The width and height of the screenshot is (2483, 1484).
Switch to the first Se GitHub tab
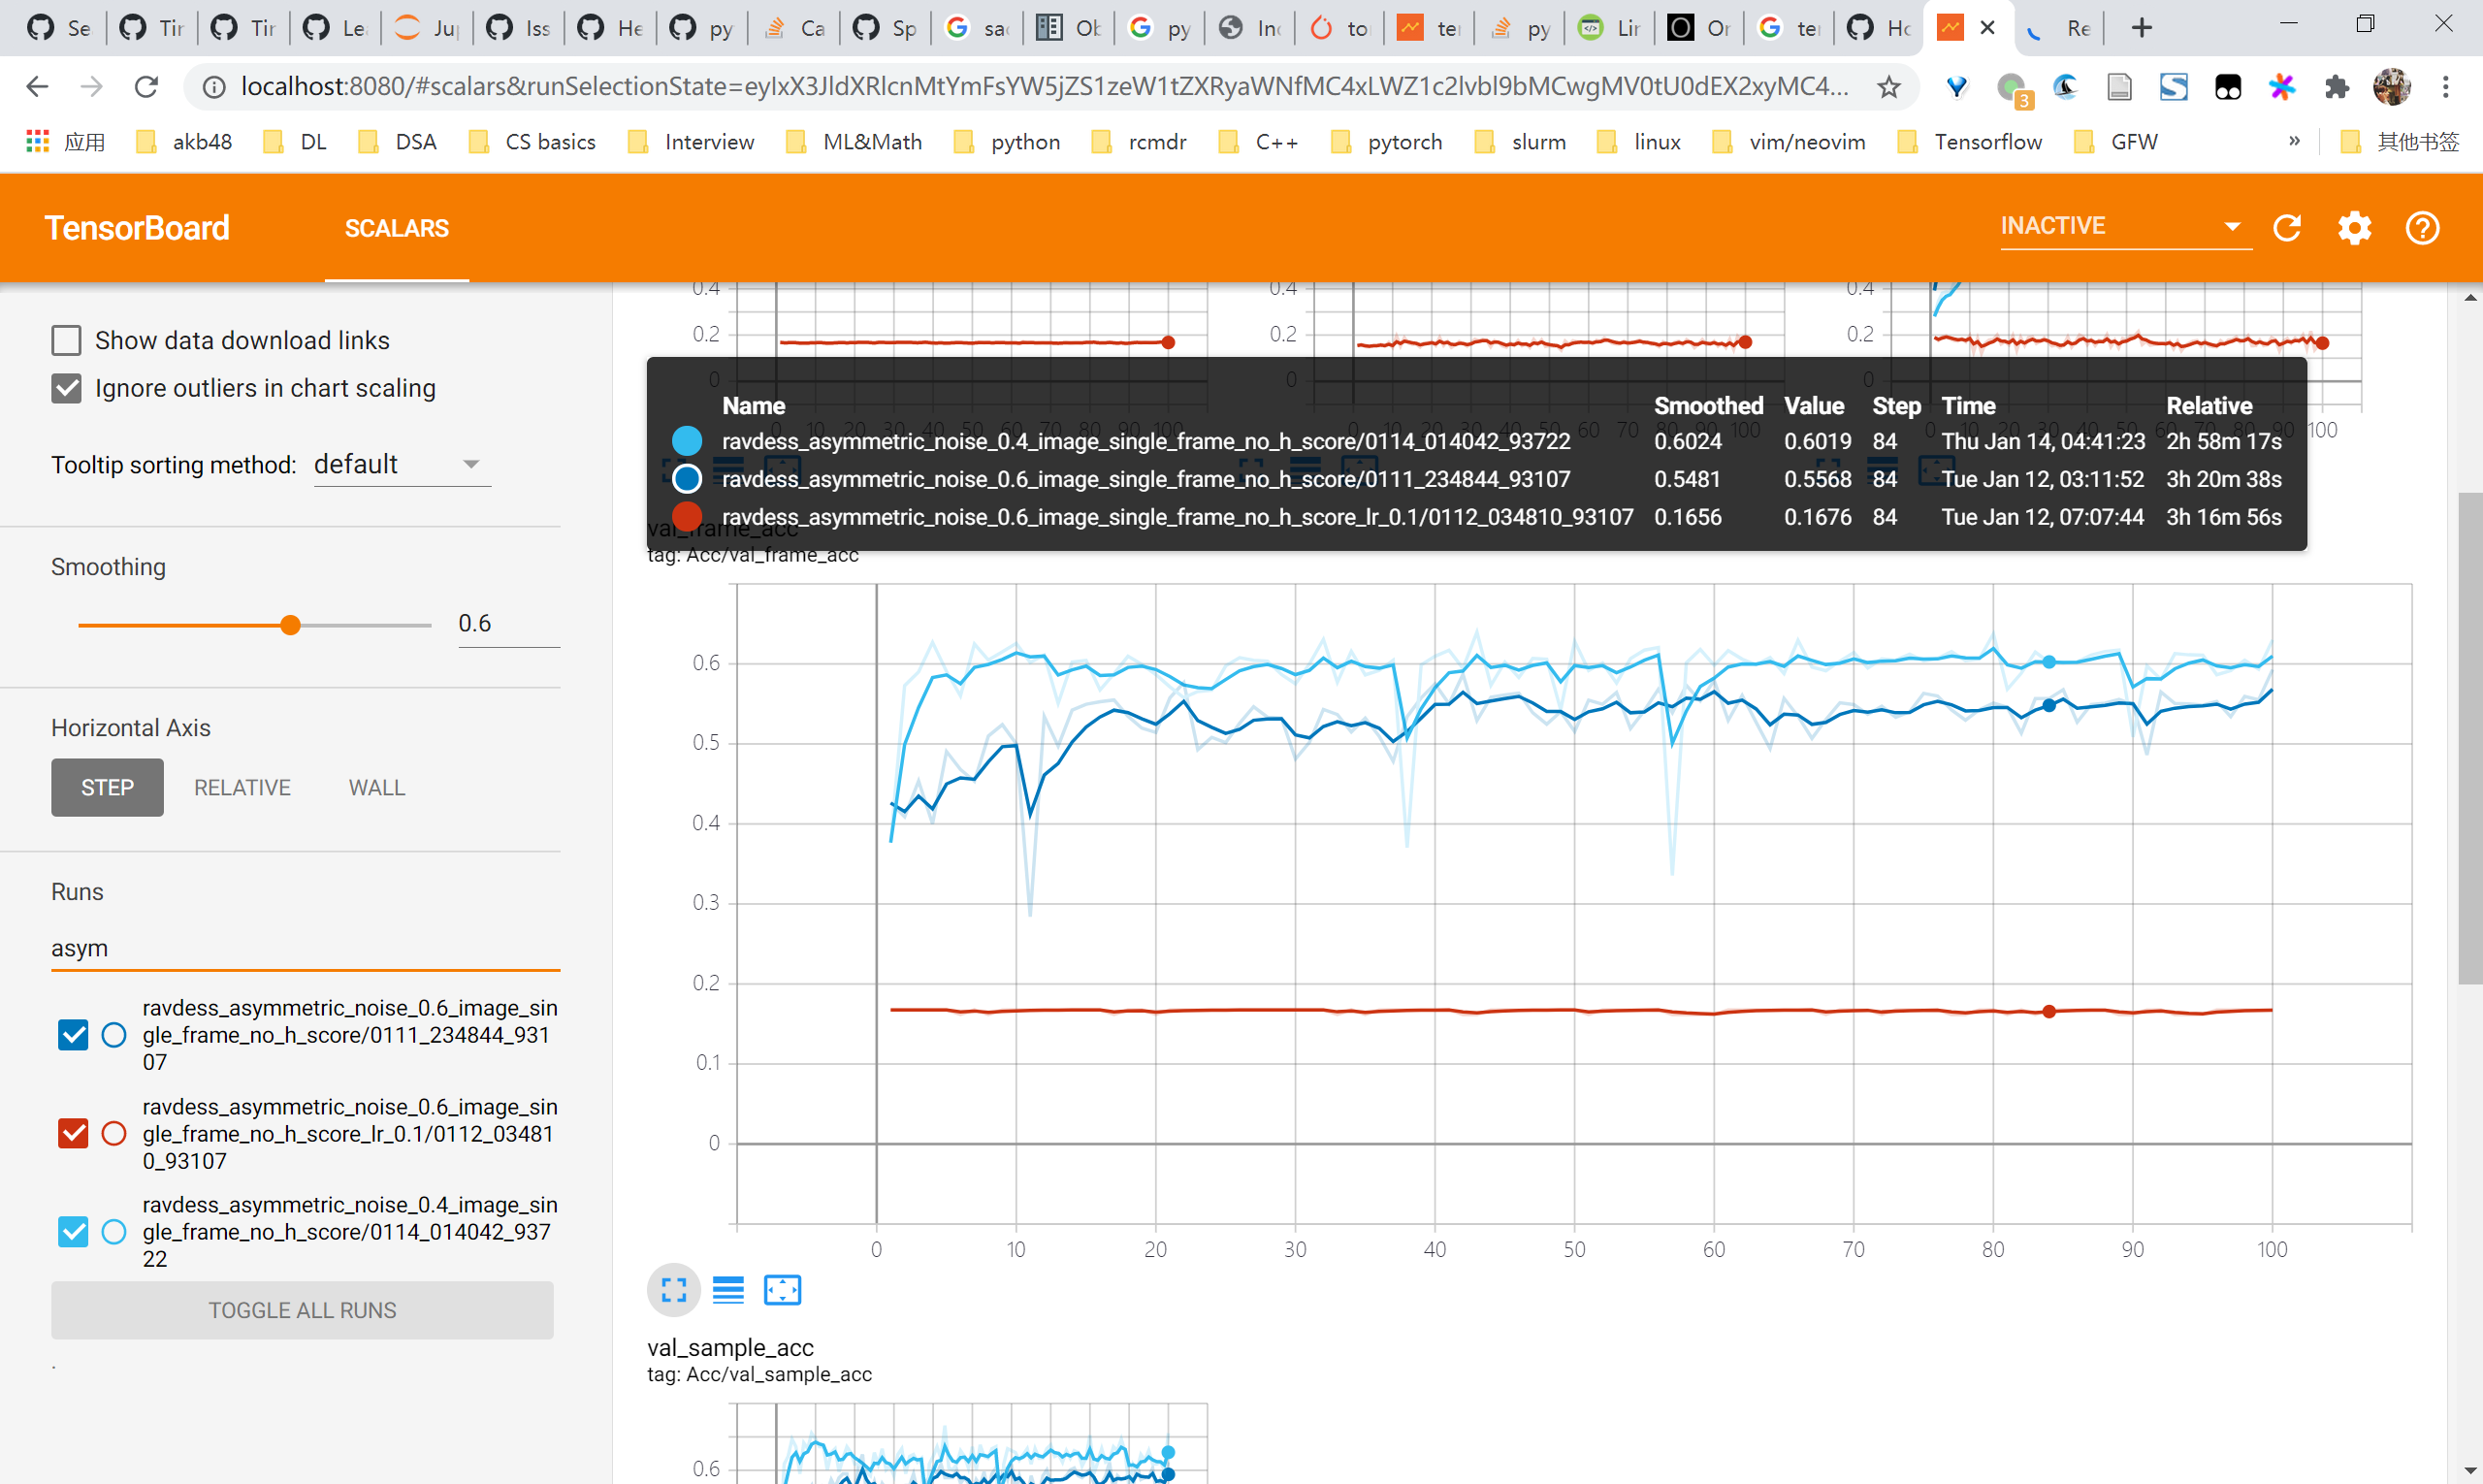pos(59,28)
